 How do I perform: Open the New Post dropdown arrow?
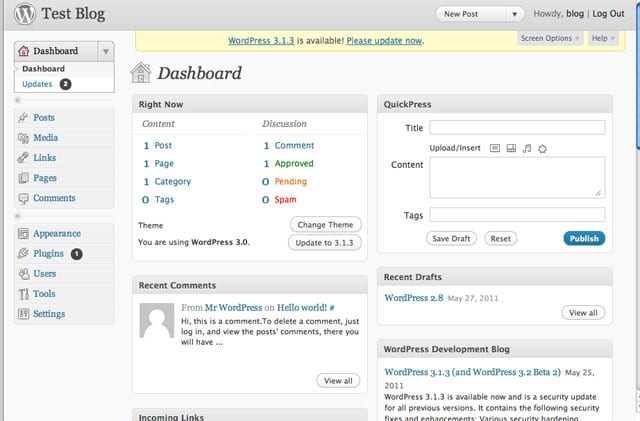515,14
